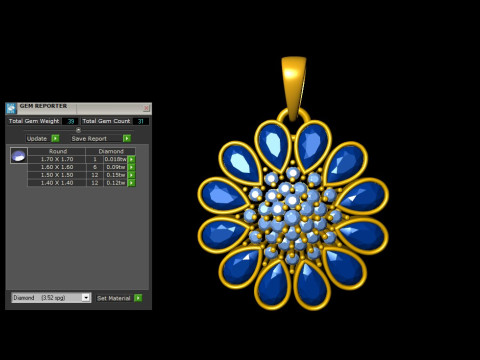The width and height of the screenshot is (480, 360).
Task: Click green arrow for the 1.60 X 1.60 row
Action: [131, 167]
